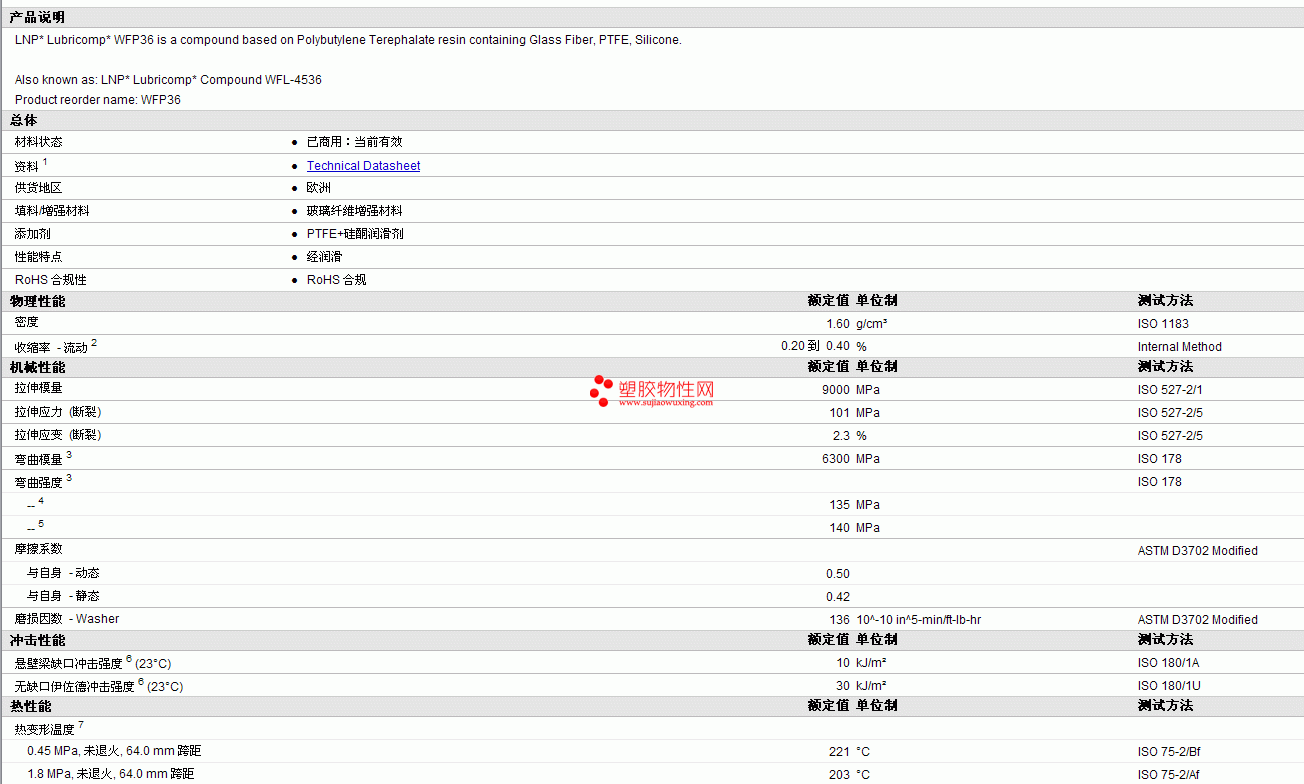Click the RoHS 合规性 label
The image size is (1304, 784).
(51, 280)
